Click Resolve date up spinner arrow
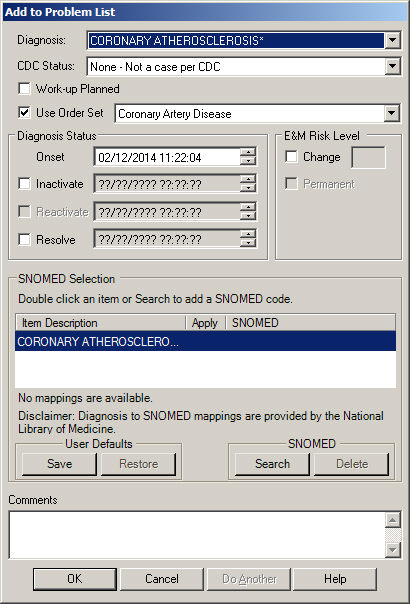This screenshot has width=410, height=604. (248, 234)
